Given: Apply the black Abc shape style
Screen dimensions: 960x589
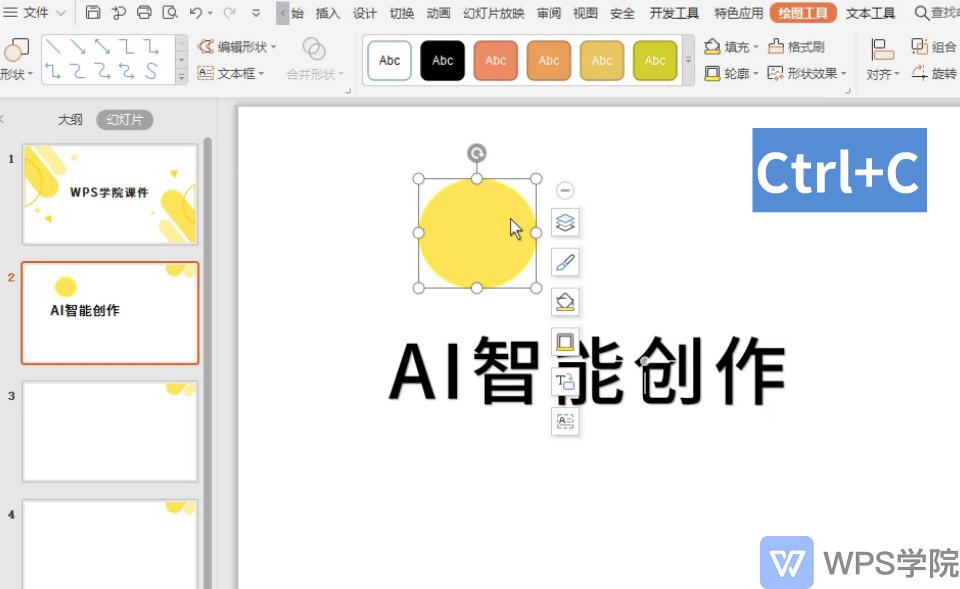Looking at the screenshot, I should pyautogui.click(x=442, y=61).
